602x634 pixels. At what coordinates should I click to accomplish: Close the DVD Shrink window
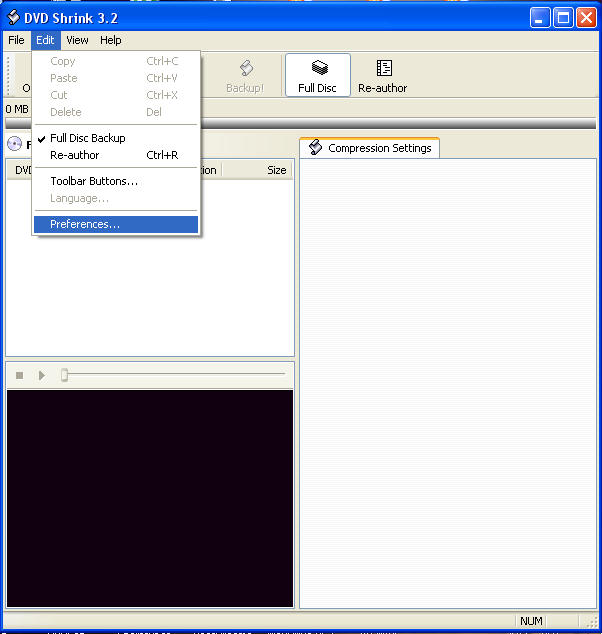pyautogui.click(x=586, y=18)
